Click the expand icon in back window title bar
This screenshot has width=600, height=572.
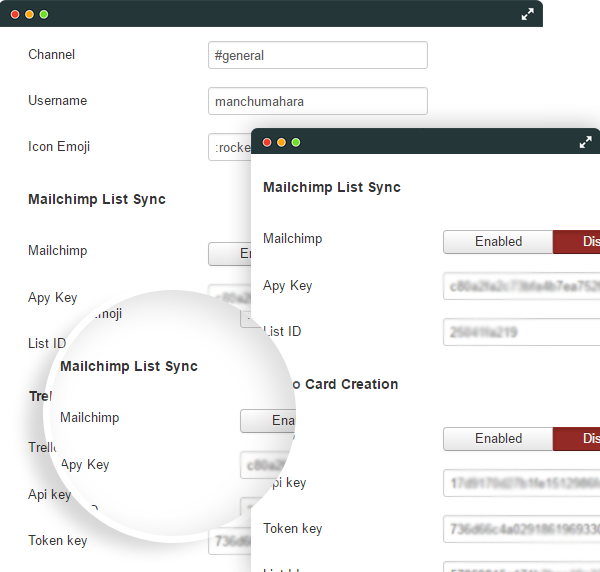pos(527,15)
